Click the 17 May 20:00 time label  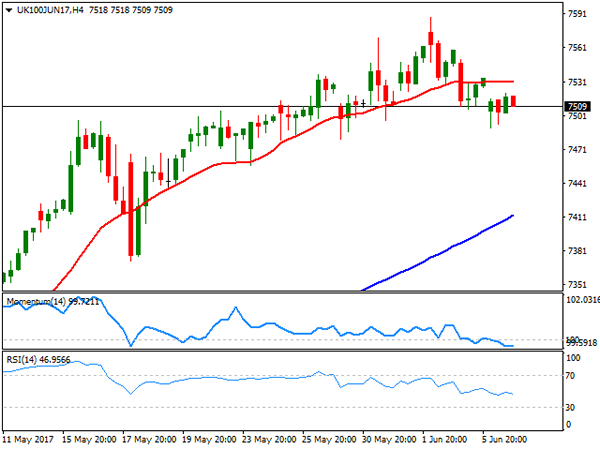pos(149,439)
